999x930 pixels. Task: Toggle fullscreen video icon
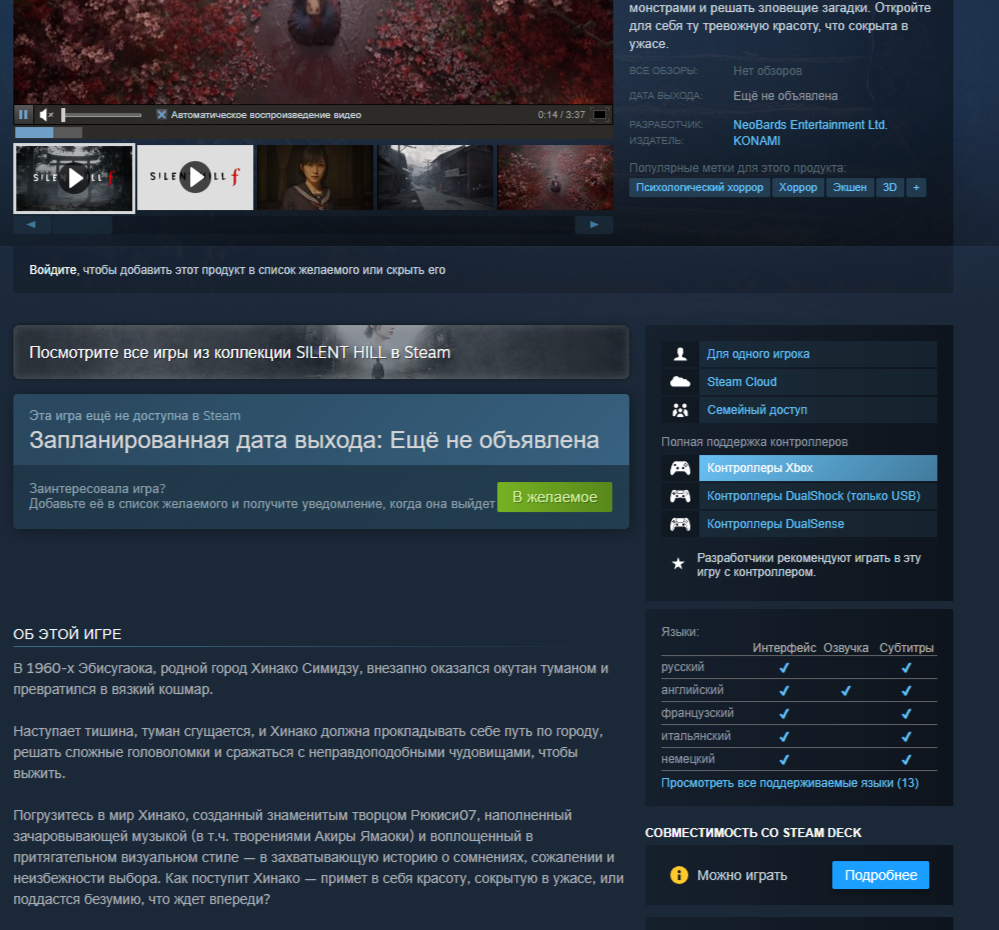600,115
